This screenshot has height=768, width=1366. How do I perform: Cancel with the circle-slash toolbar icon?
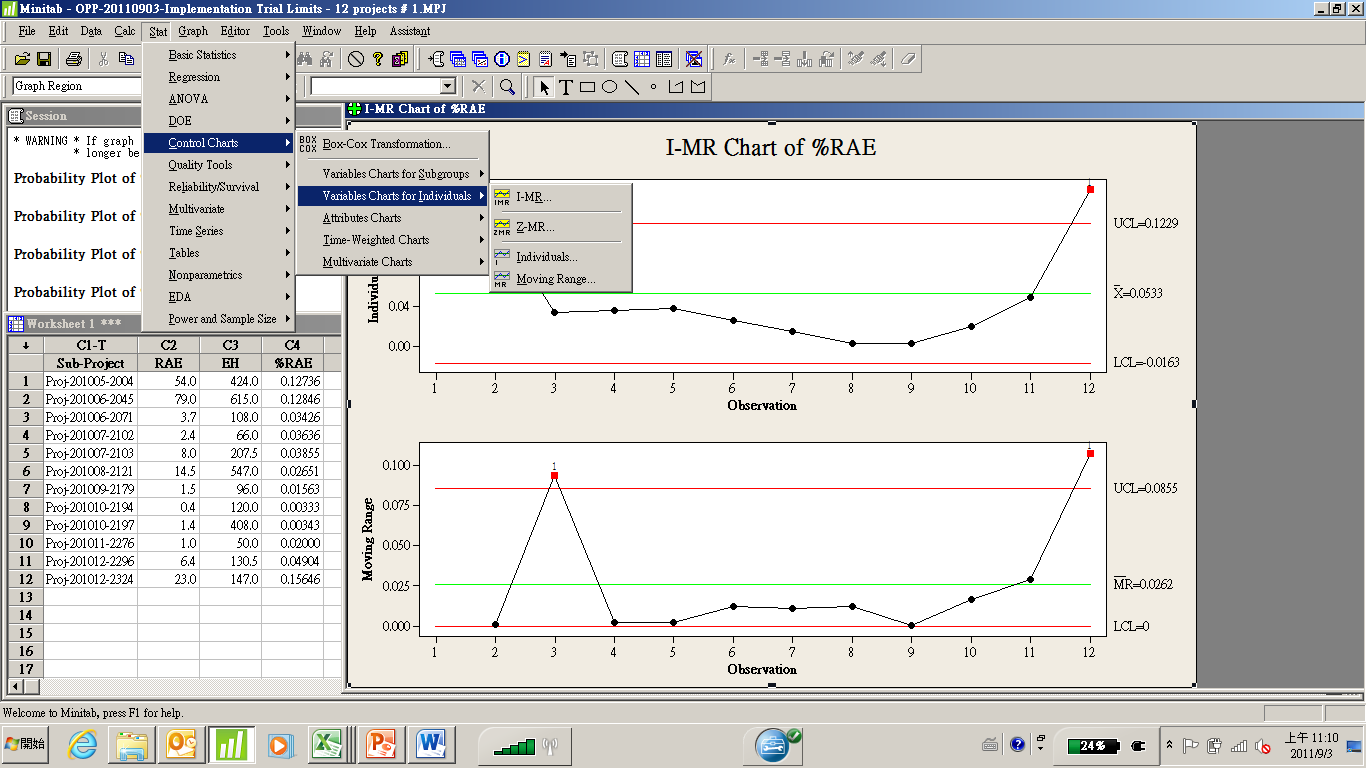pos(356,59)
